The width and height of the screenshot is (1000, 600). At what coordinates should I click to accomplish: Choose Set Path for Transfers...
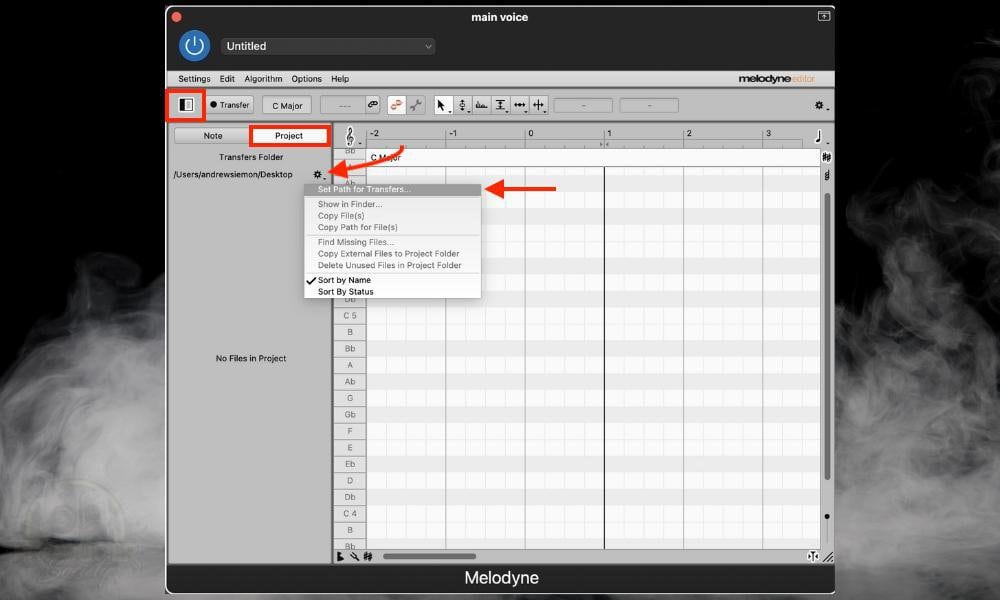pyautogui.click(x=392, y=189)
